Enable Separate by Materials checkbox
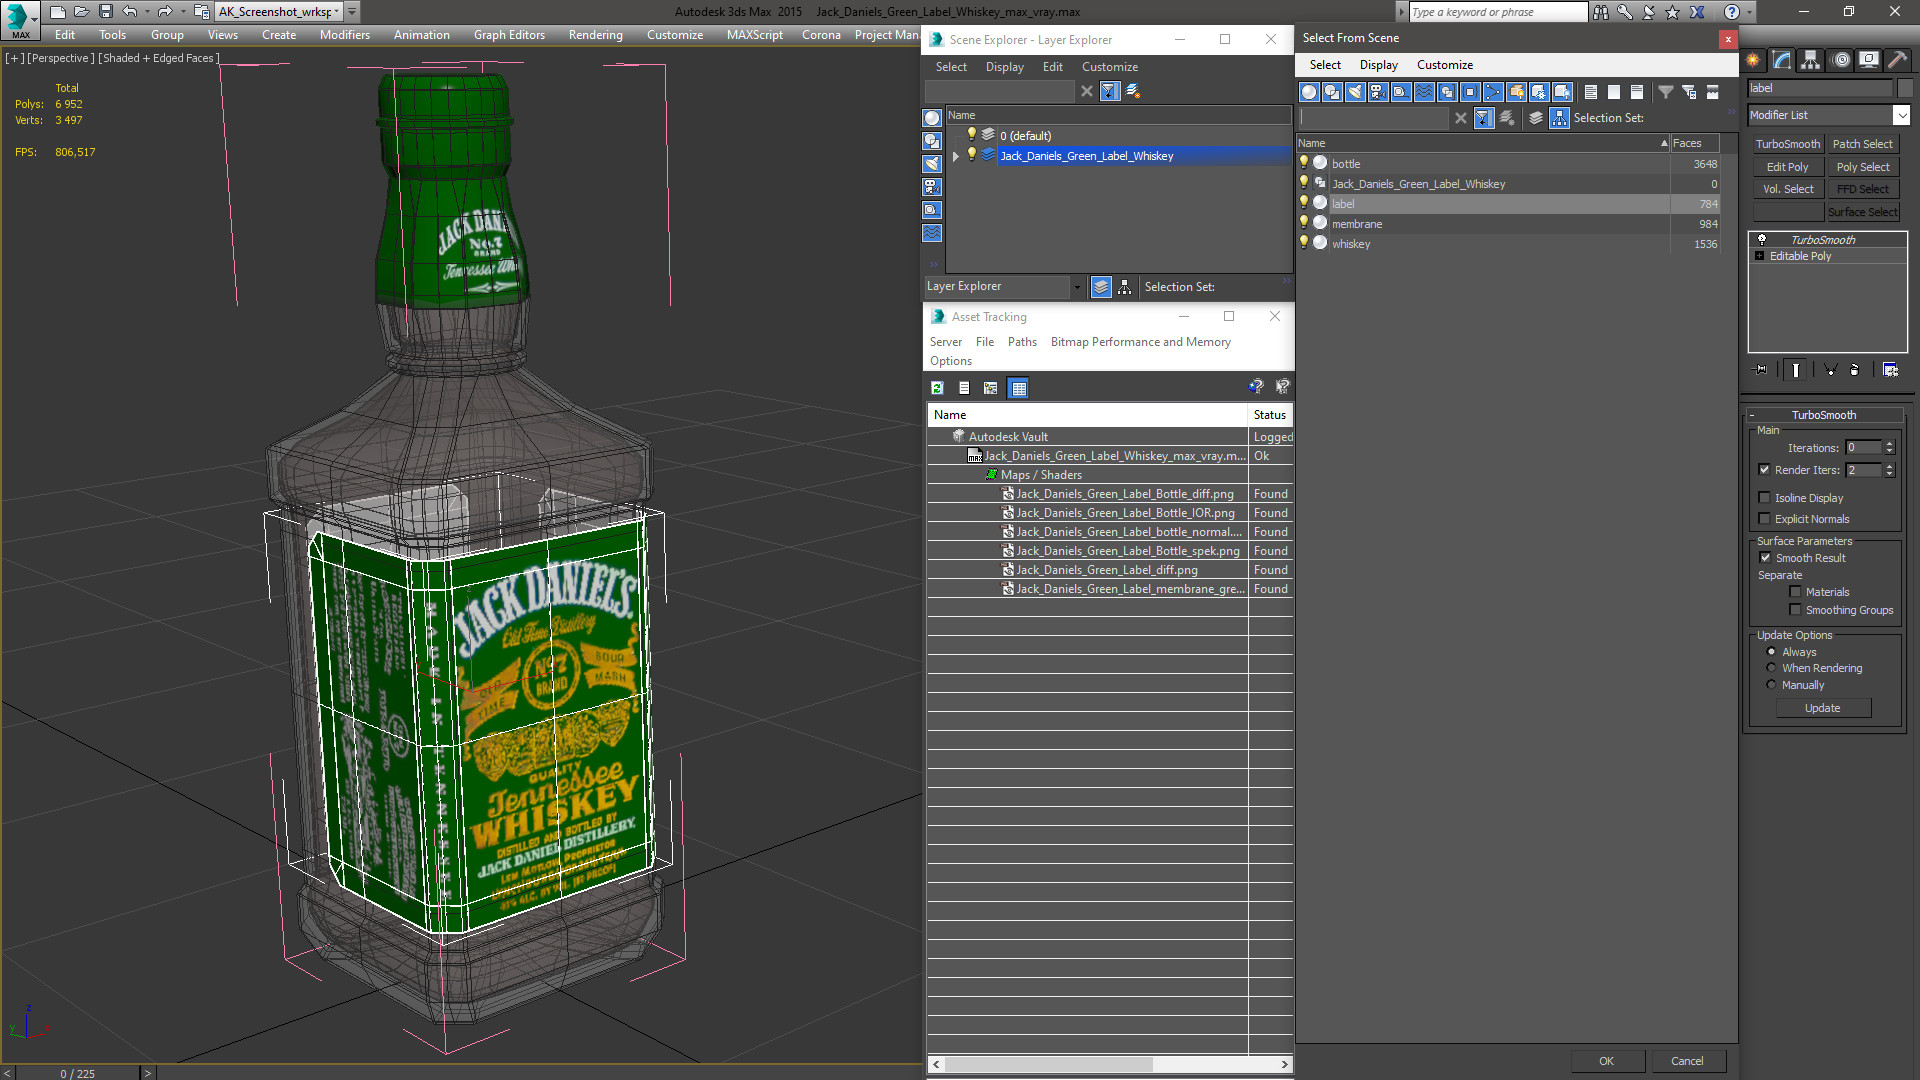 click(x=1795, y=592)
